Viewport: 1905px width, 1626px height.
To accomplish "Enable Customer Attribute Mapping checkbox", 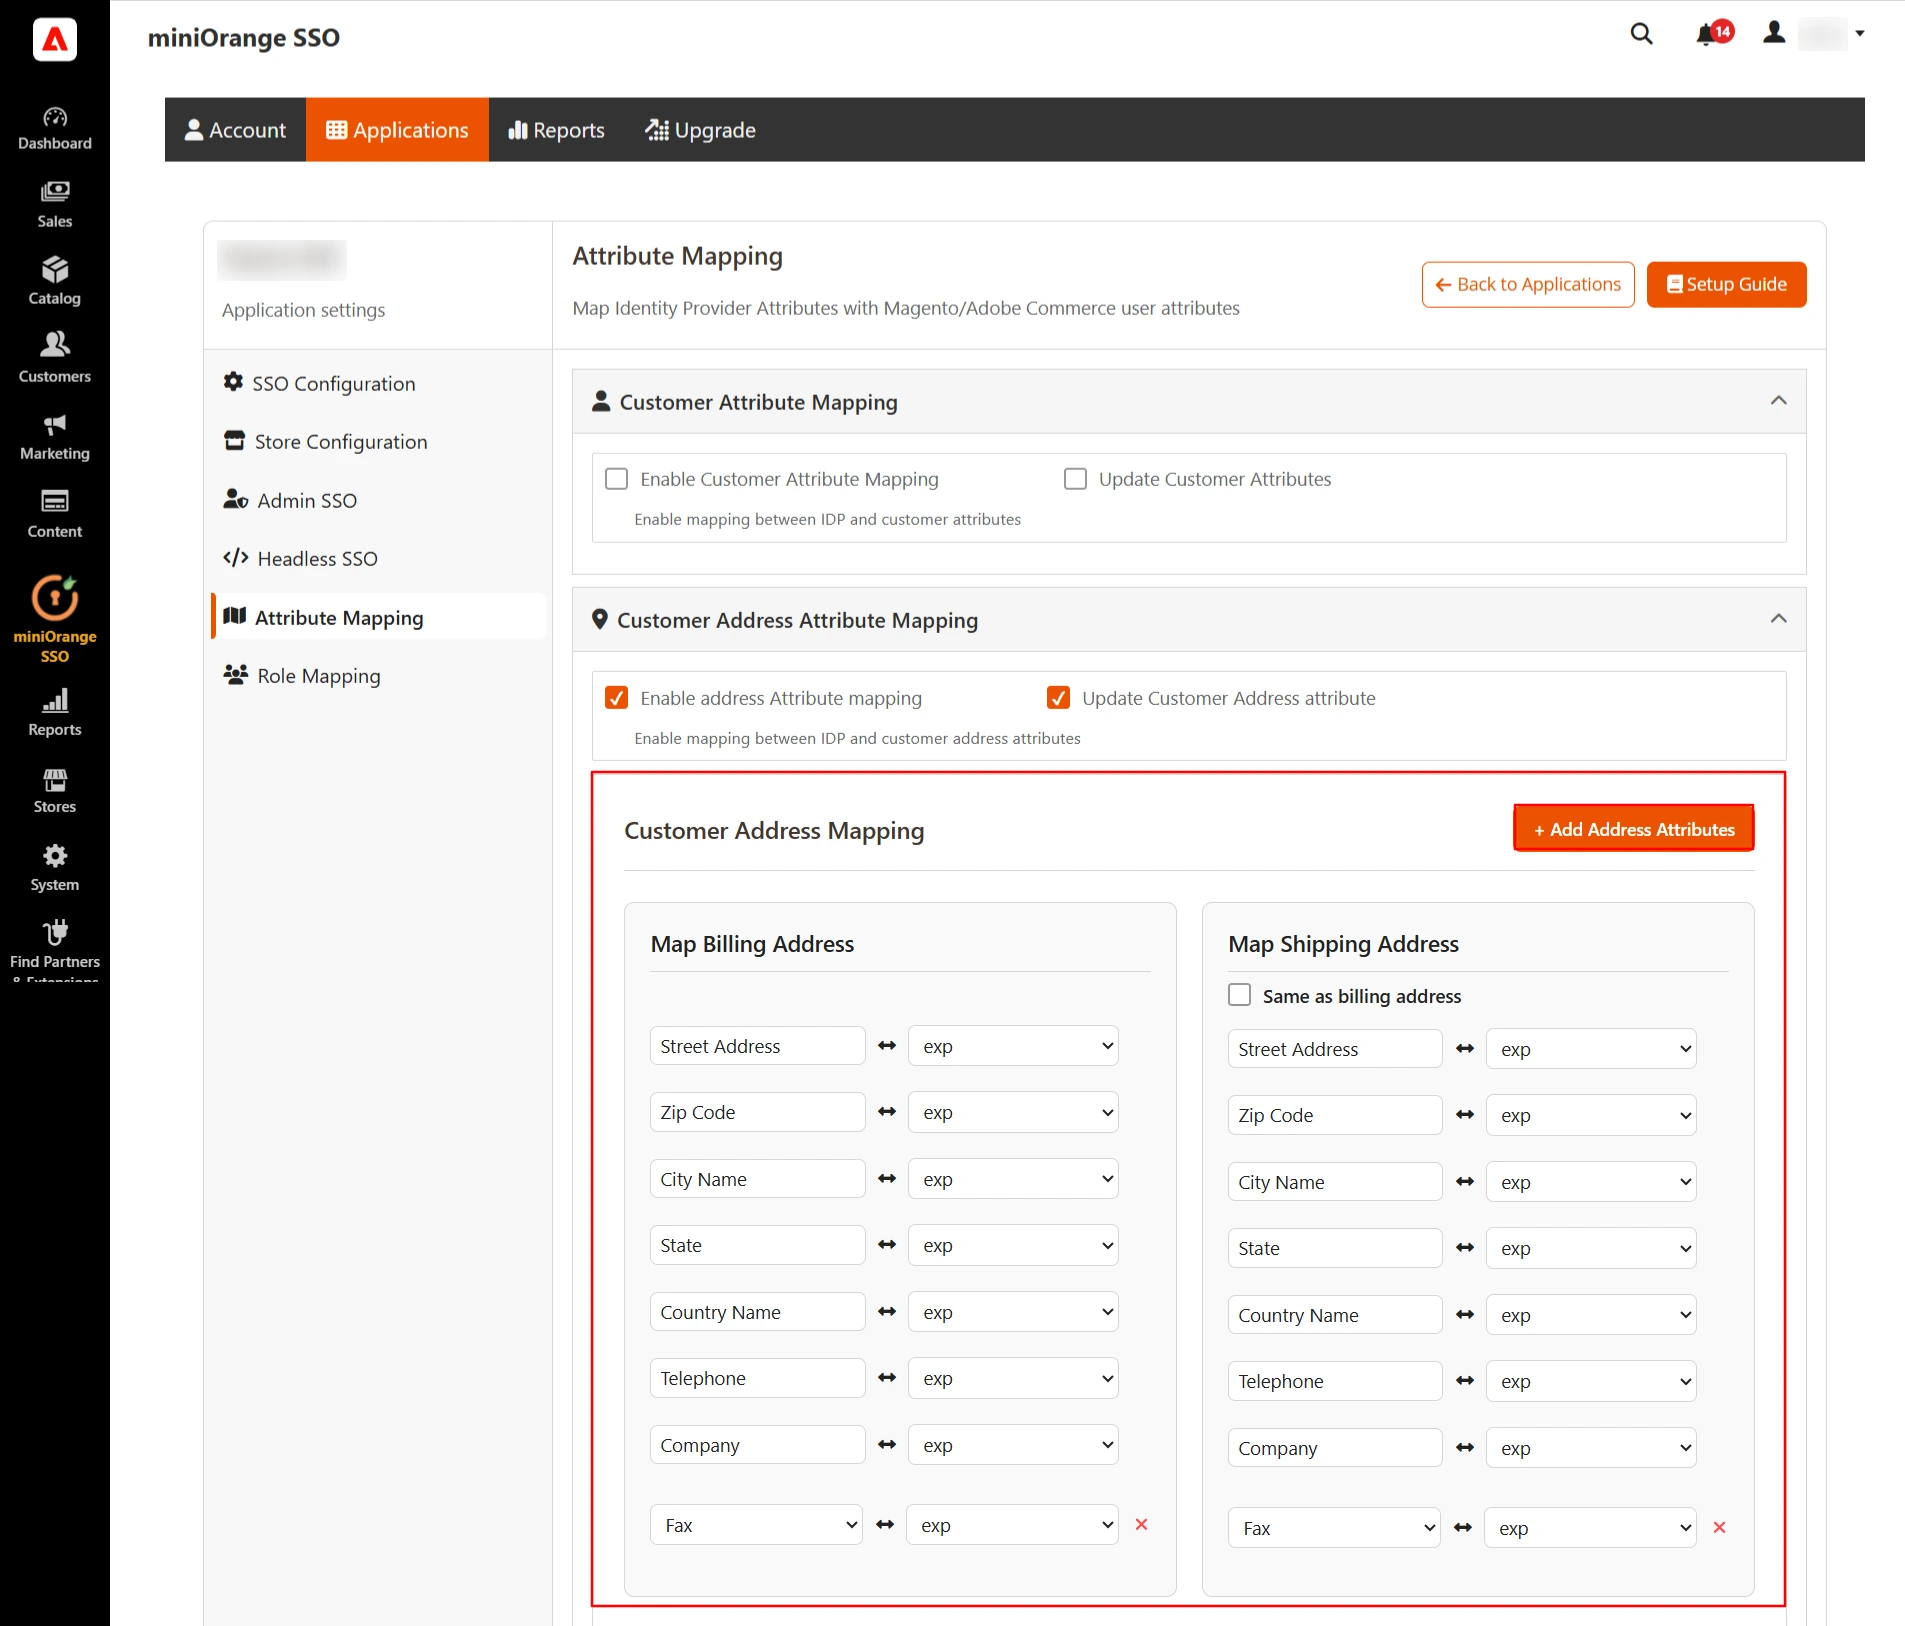I will click(617, 479).
